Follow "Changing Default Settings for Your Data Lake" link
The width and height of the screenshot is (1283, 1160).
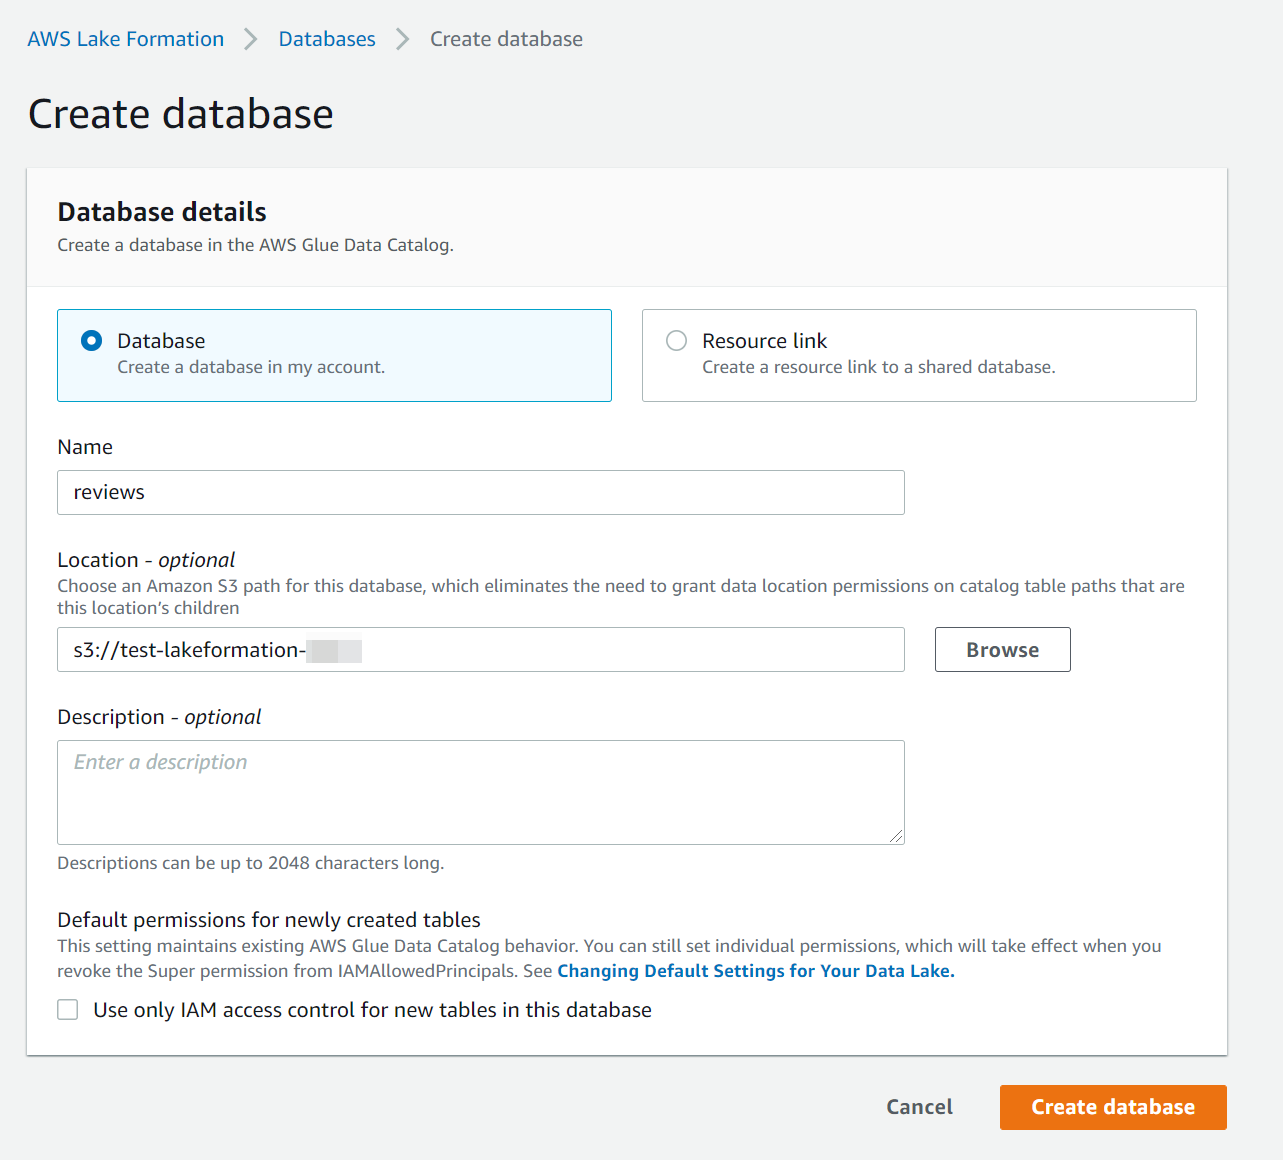click(x=756, y=970)
